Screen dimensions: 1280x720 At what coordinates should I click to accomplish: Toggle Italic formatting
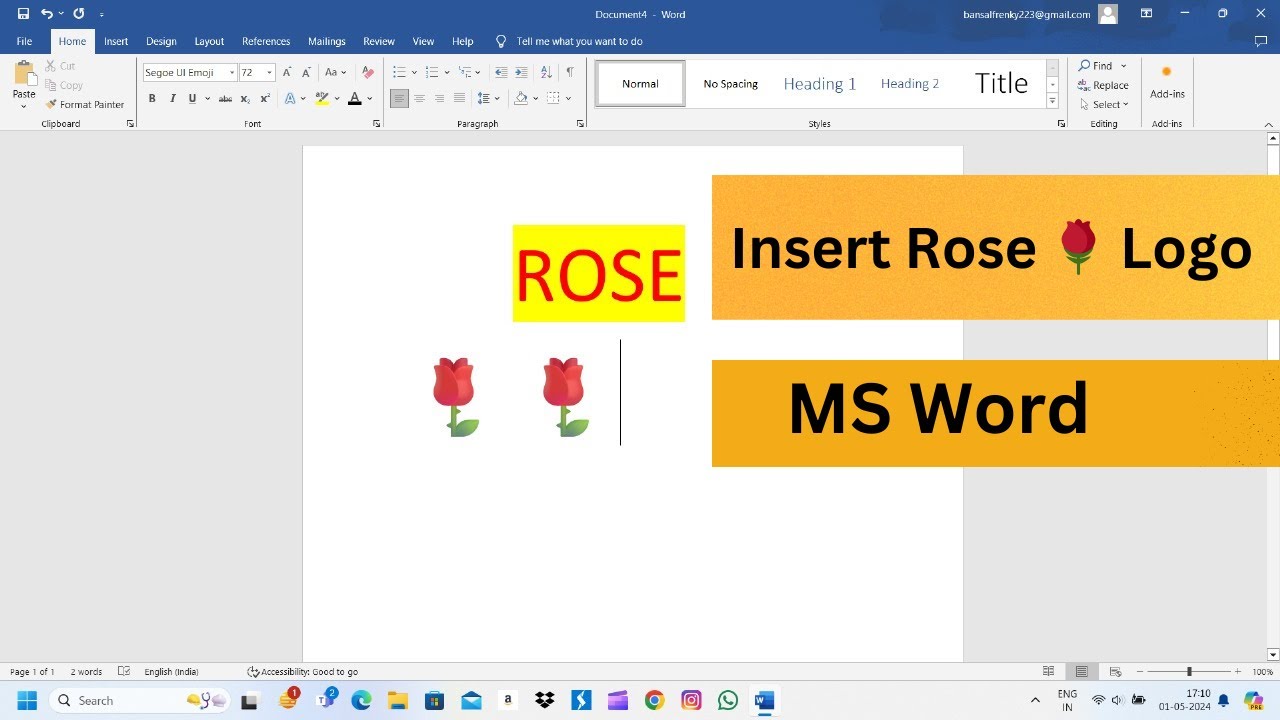(x=172, y=98)
